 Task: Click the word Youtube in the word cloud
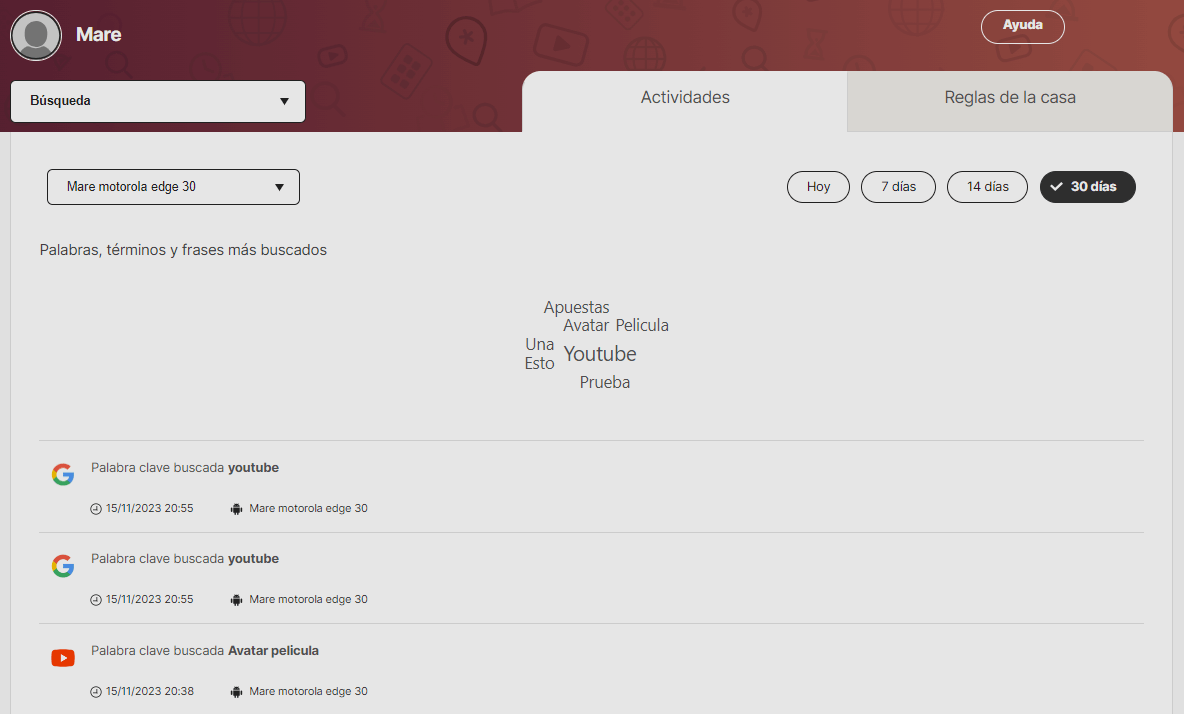[x=600, y=354]
